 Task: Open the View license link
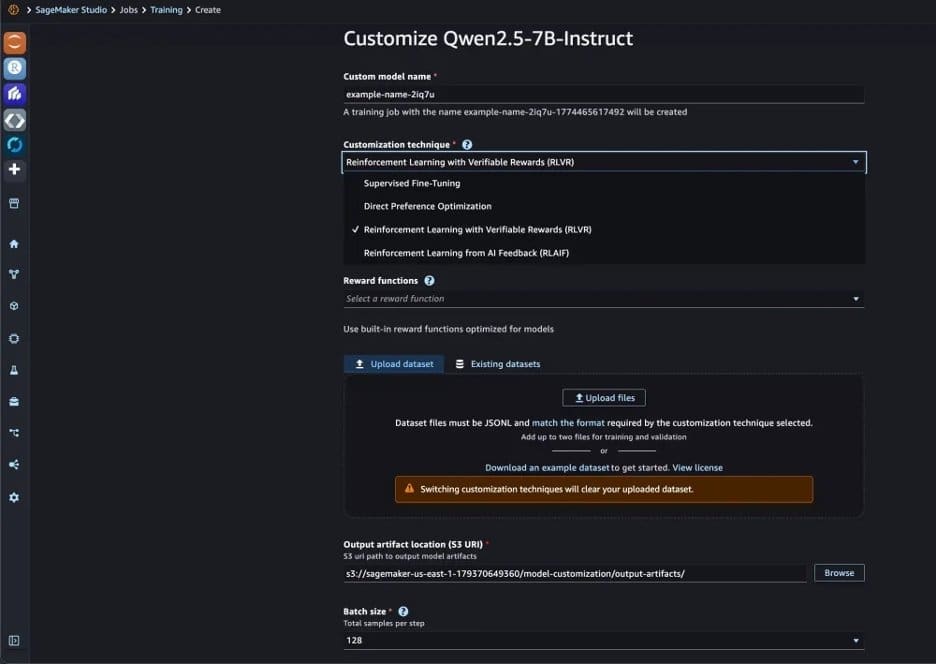[x=699, y=468]
